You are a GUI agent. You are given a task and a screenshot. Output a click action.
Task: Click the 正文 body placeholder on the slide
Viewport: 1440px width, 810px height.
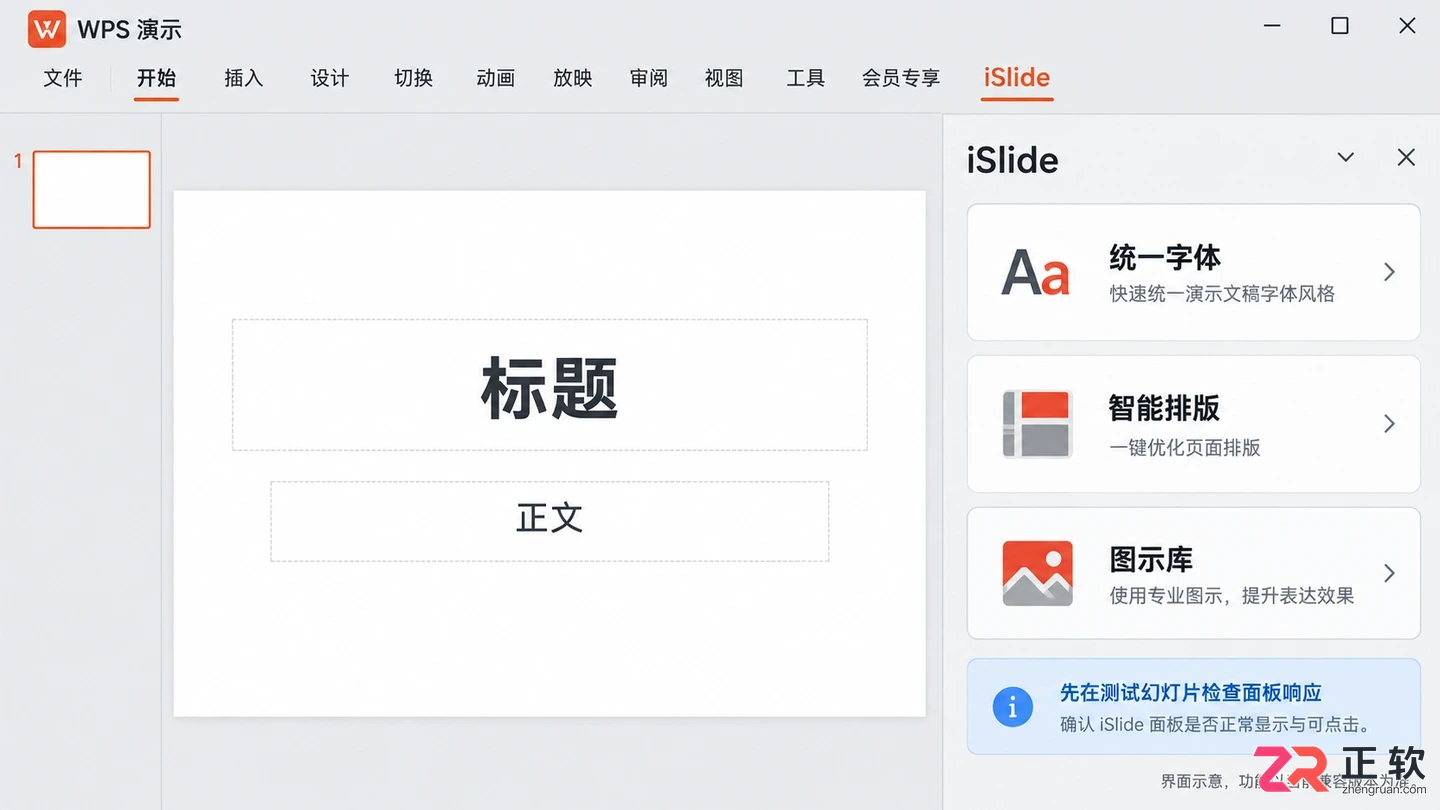point(550,521)
